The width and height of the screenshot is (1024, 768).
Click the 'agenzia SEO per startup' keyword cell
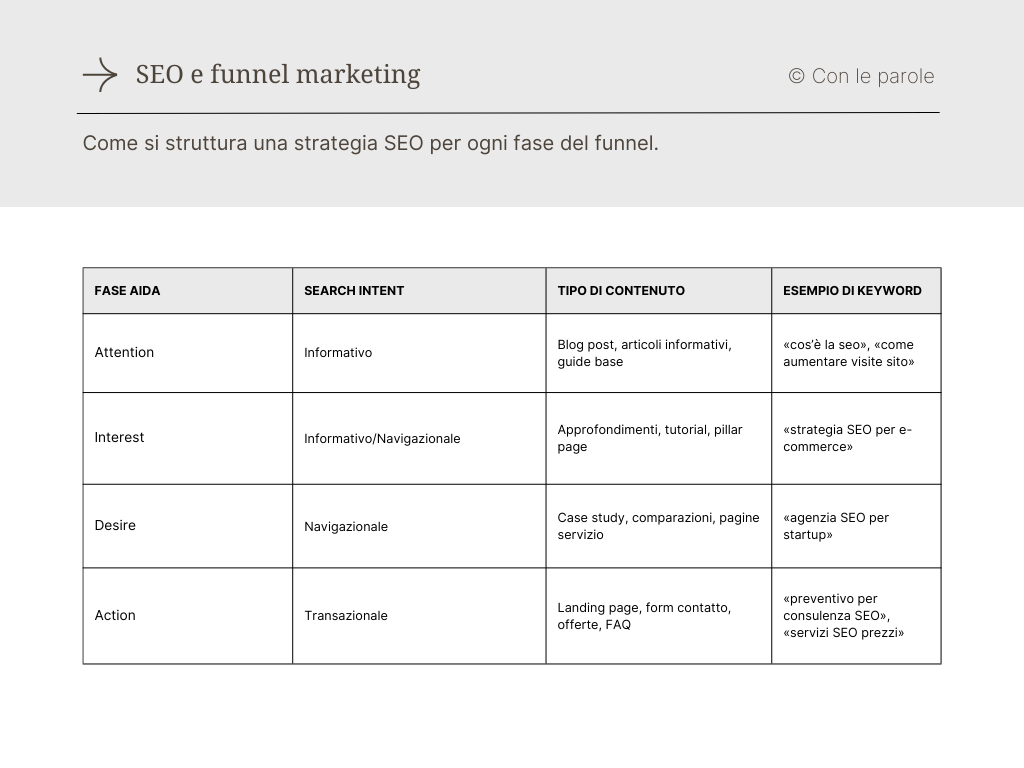click(836, 526)
